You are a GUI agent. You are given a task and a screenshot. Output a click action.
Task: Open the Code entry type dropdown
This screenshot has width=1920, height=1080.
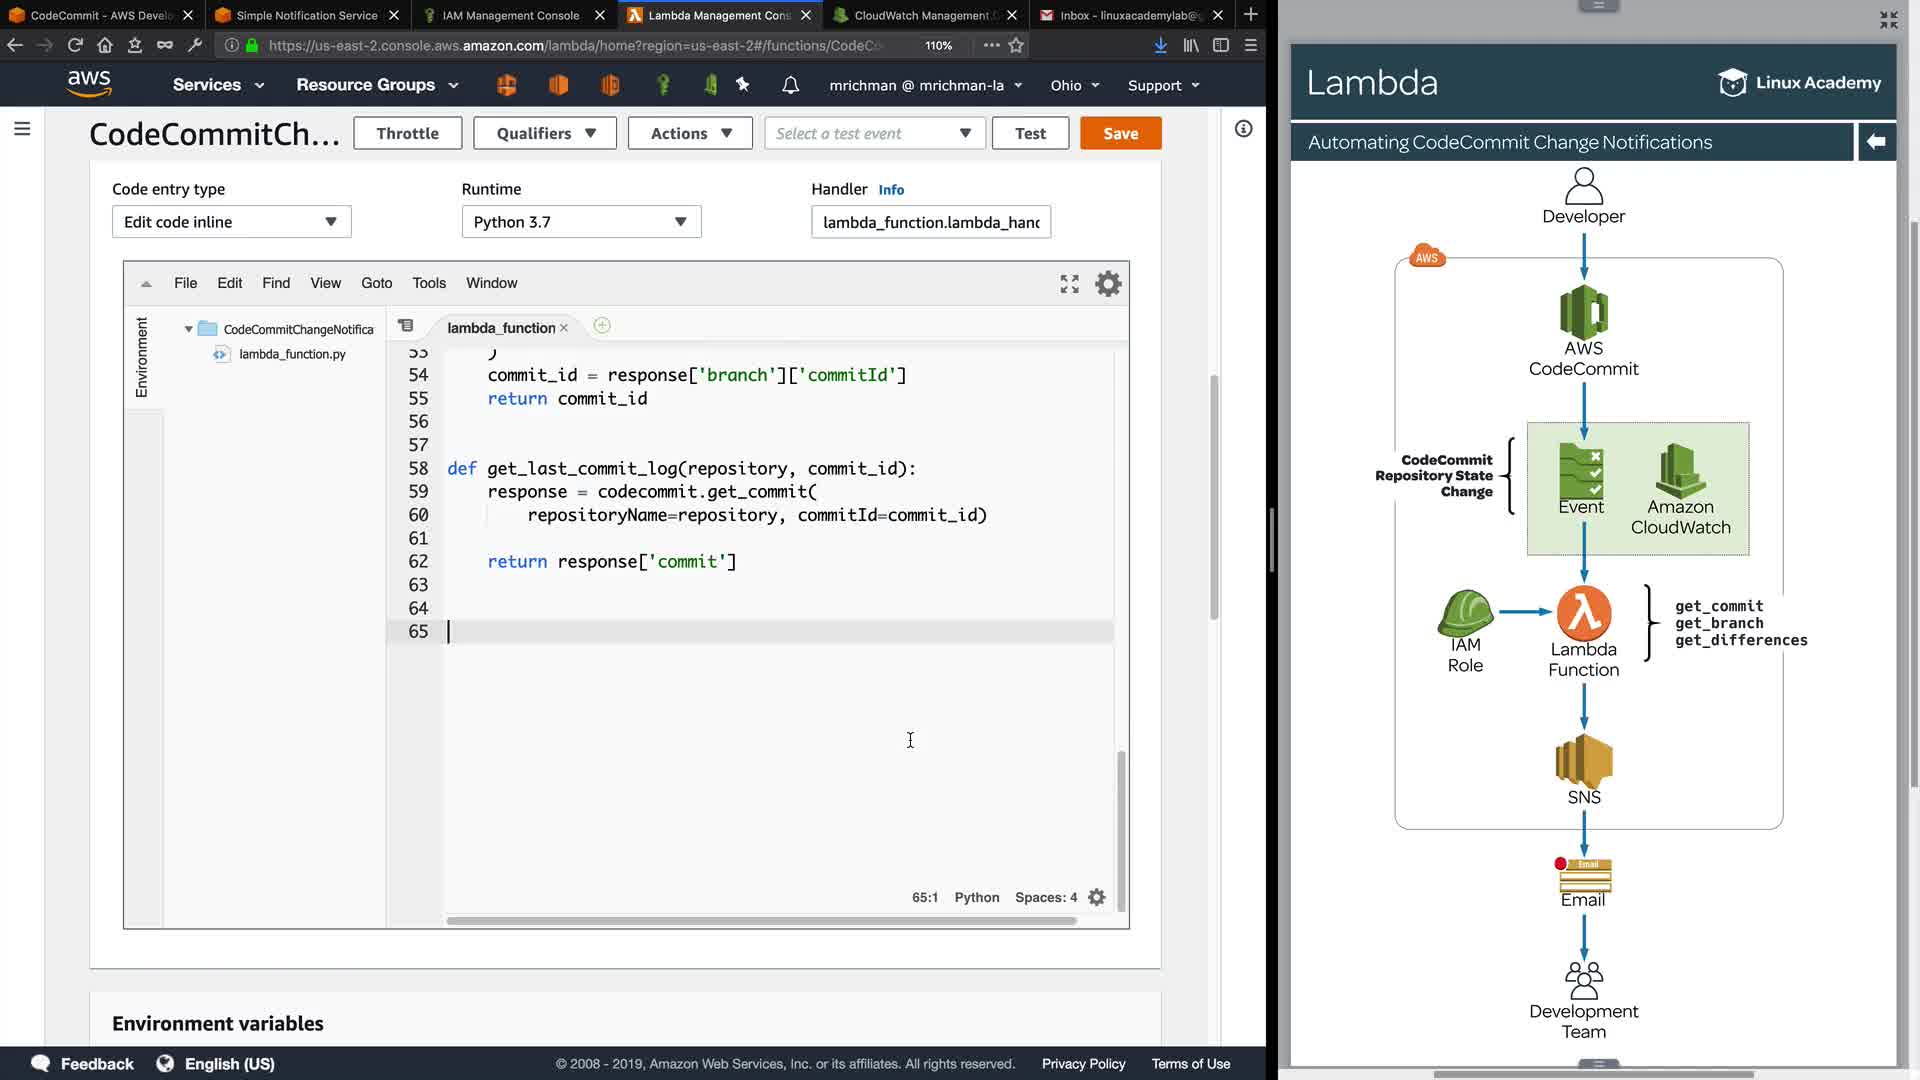point(231,222)
